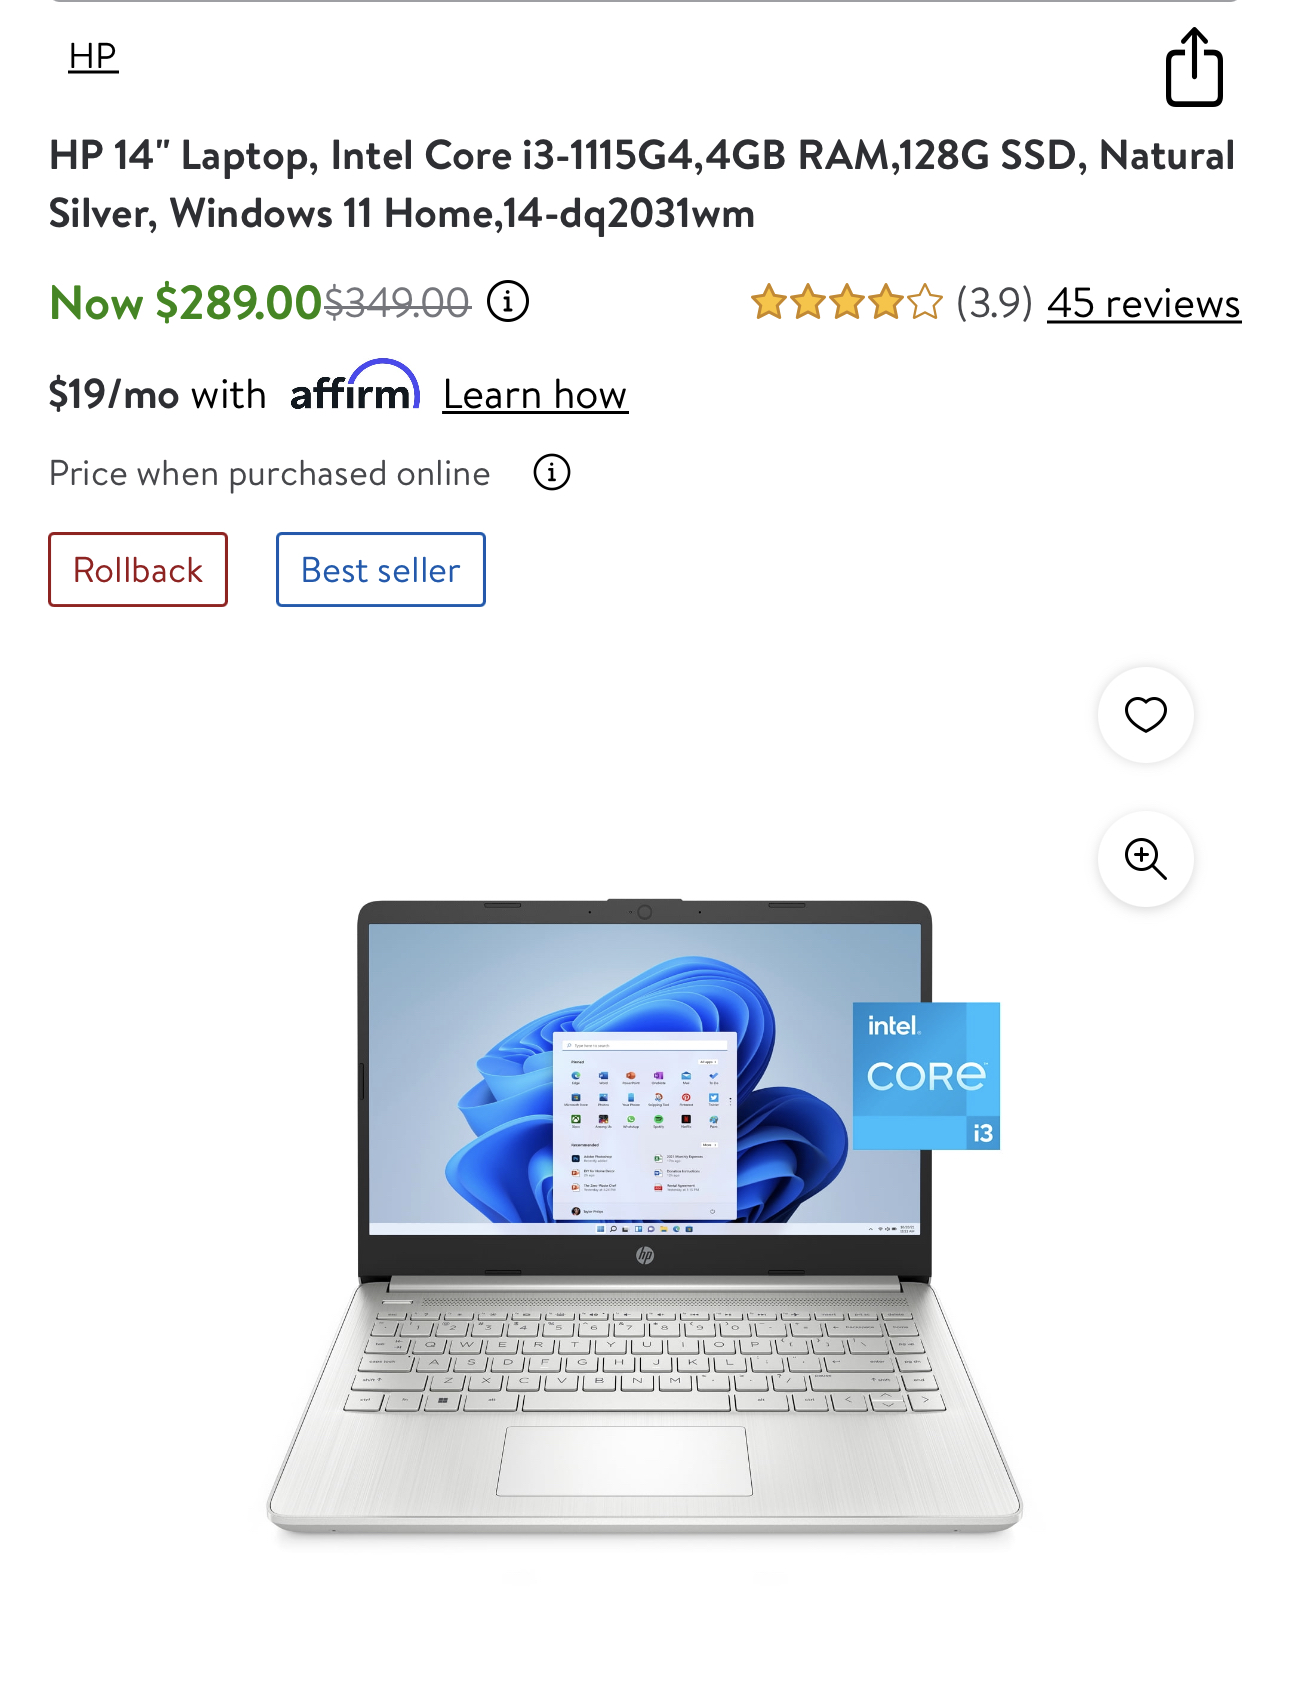Tap the share icon
The image size is (1290, 1684).
(1194, 67)
